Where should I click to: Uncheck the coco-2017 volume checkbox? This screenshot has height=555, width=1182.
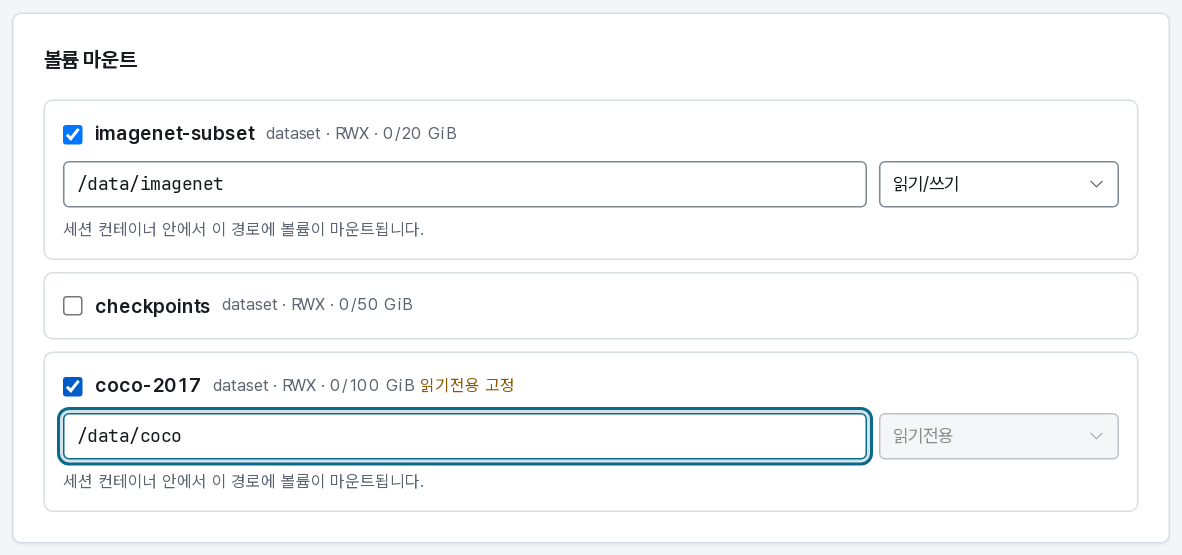[x=72, y=386]
